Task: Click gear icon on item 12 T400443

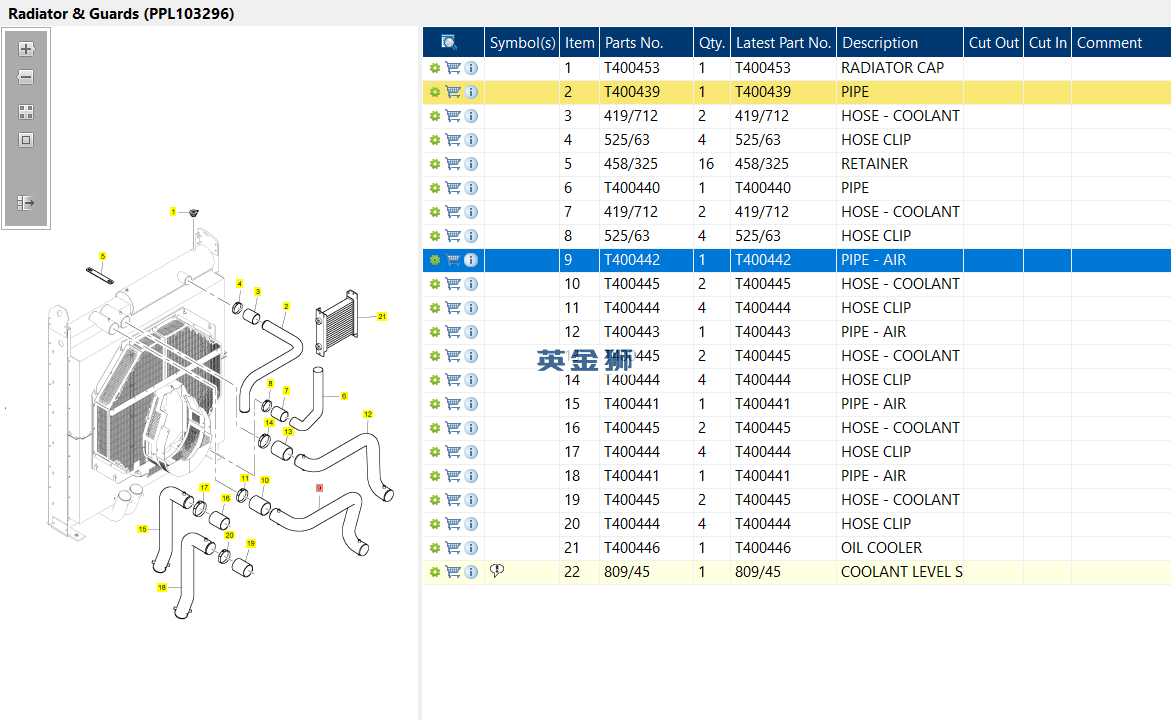Action: coord(435,332)
